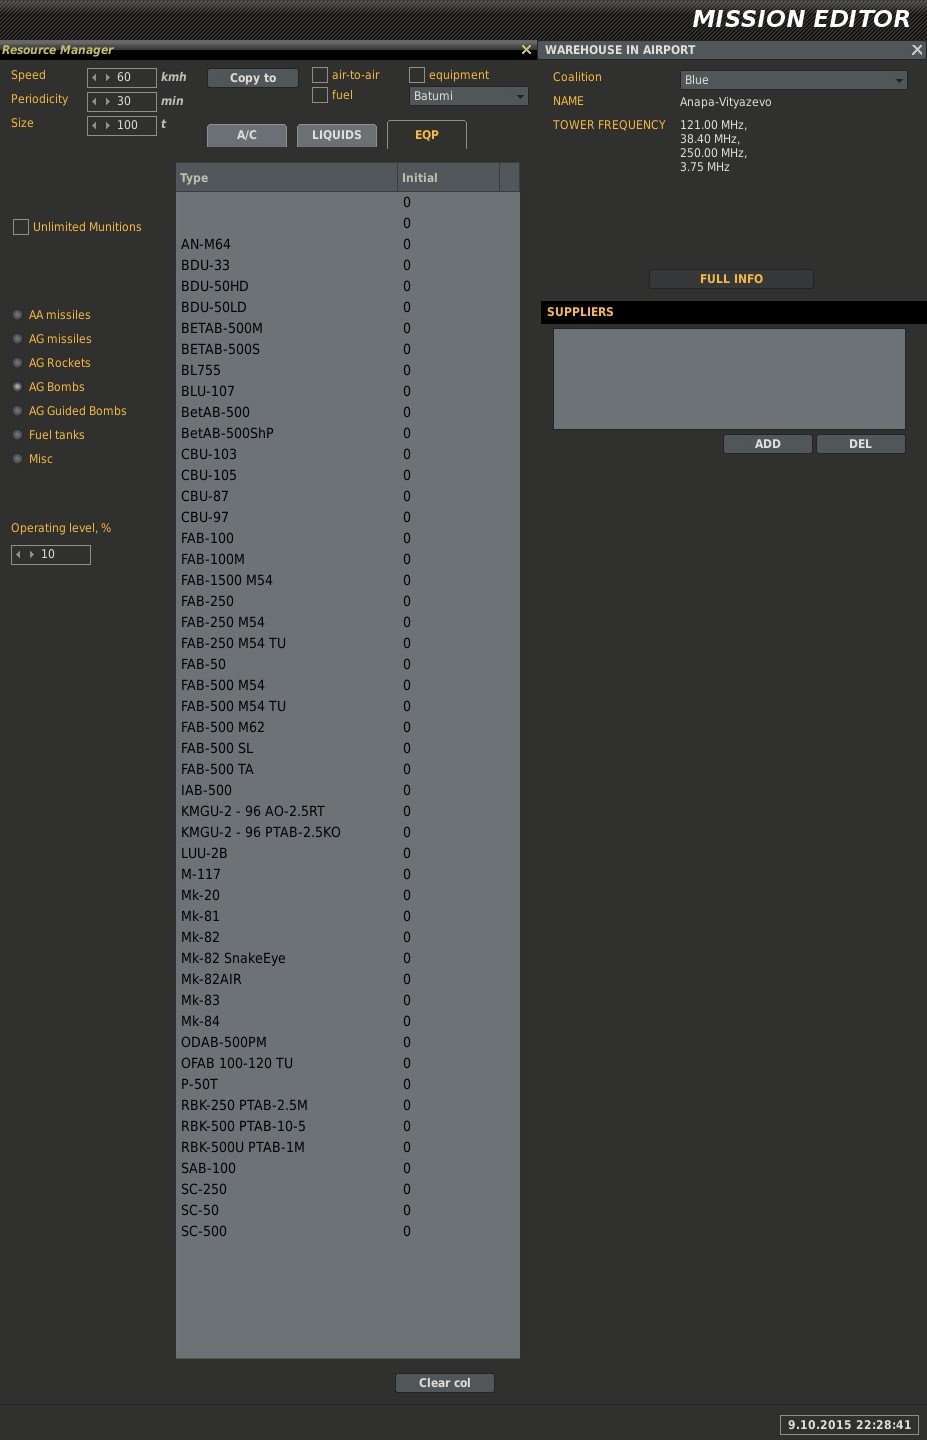Enable the air-to-air checkbox
Image resolution: width=927 pixels, height=1440 pixels.
point(320,75)
